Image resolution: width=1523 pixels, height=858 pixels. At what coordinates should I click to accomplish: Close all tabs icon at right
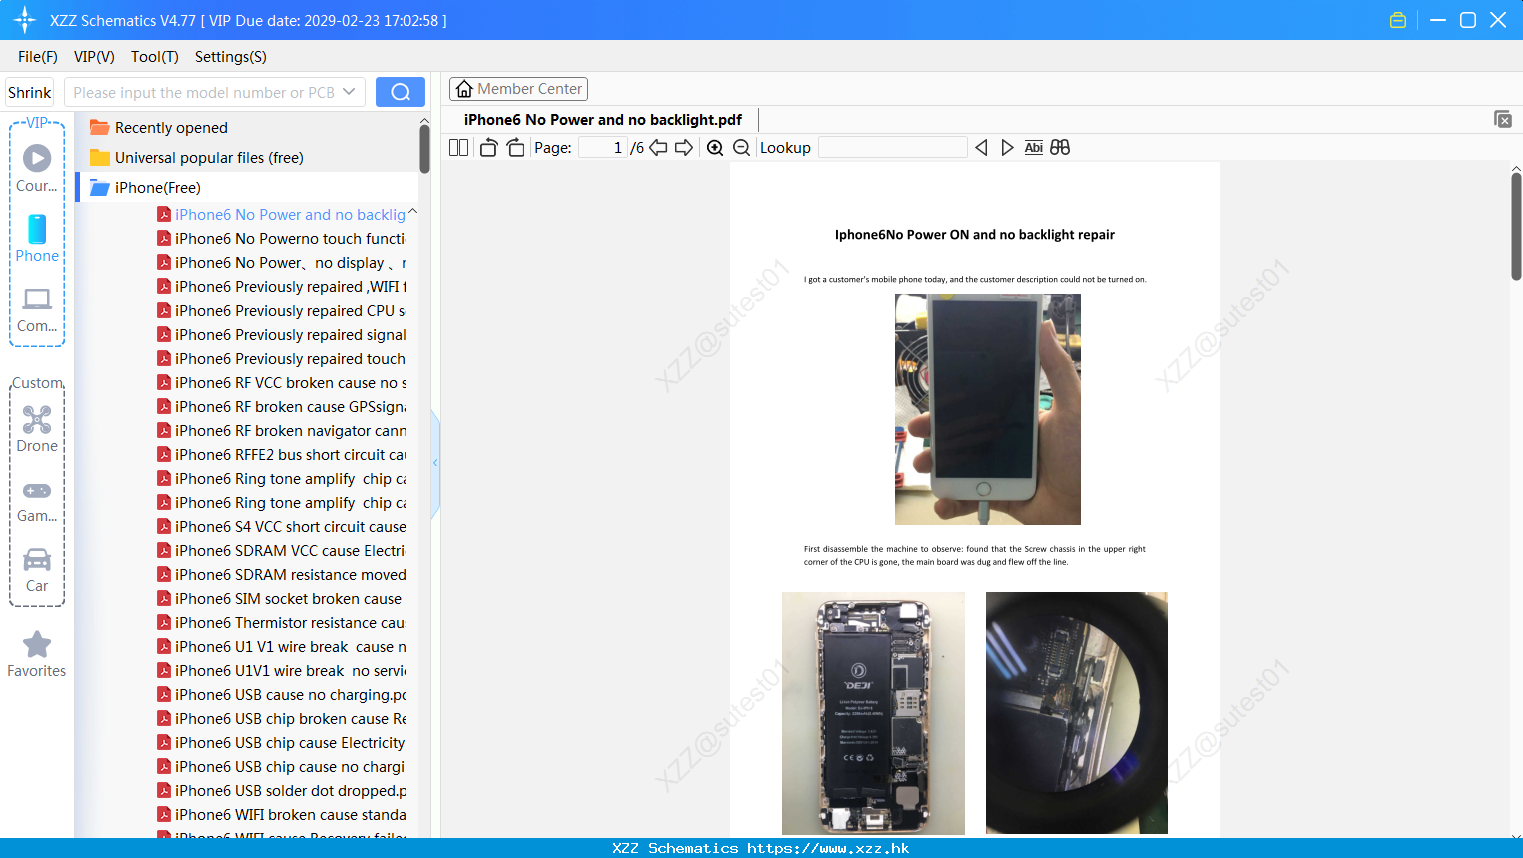tap(1503, 119)
